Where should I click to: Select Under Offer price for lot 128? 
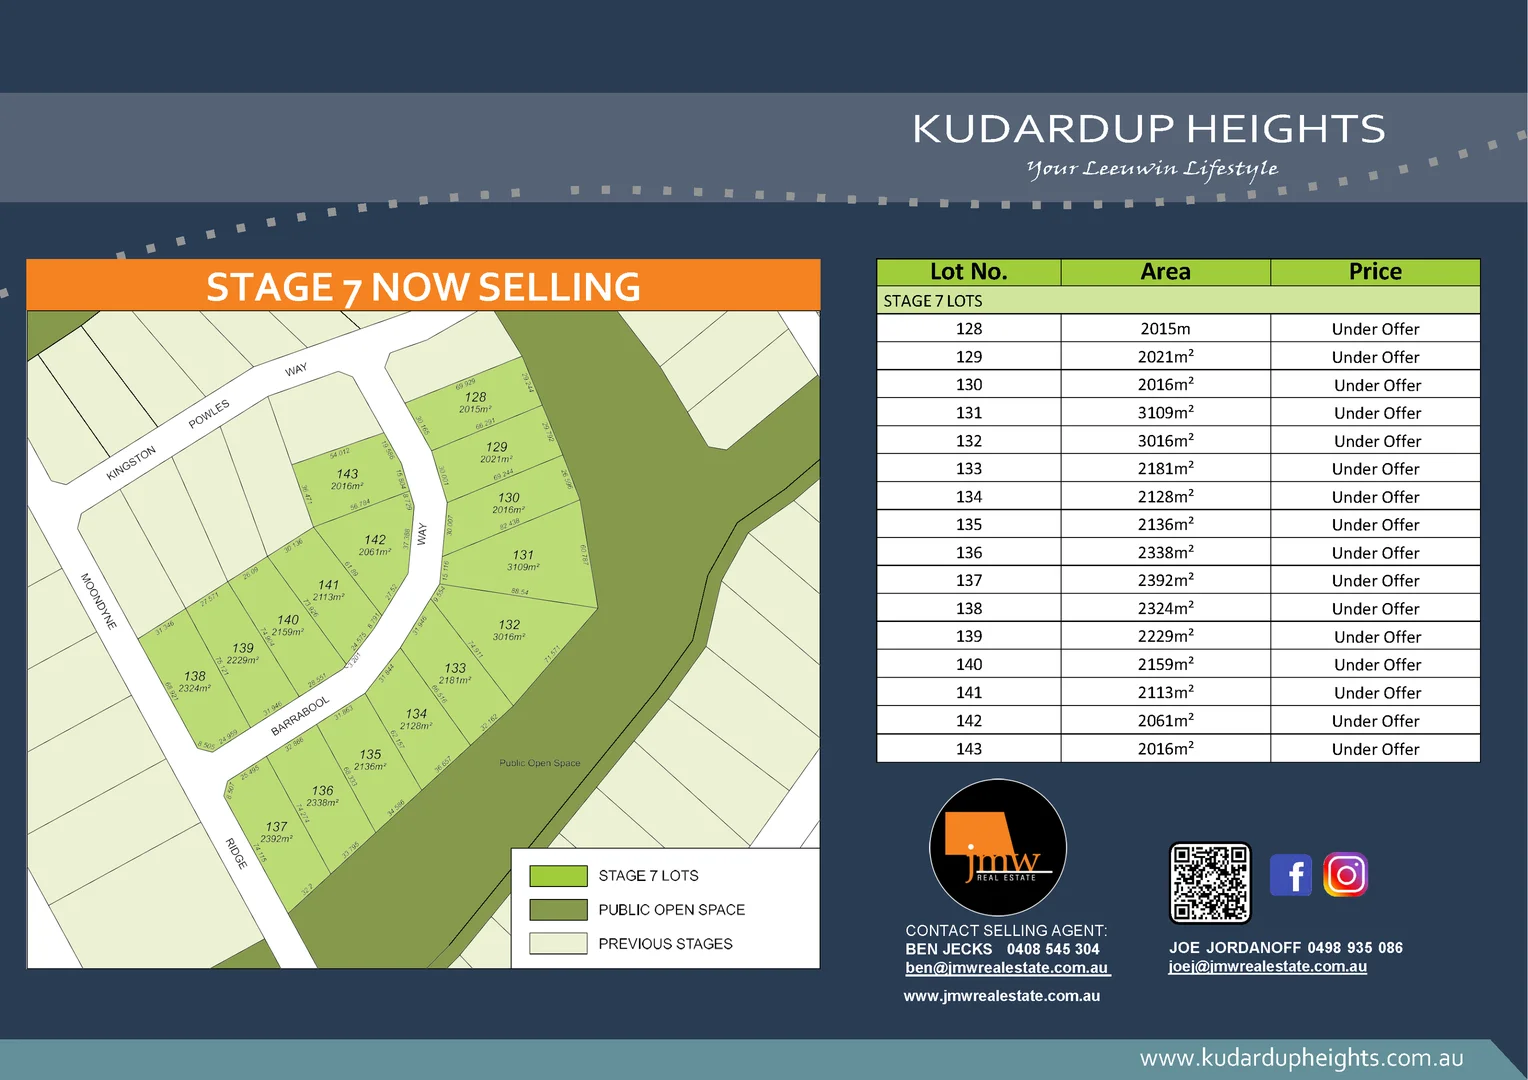[x=1375, y=329]
